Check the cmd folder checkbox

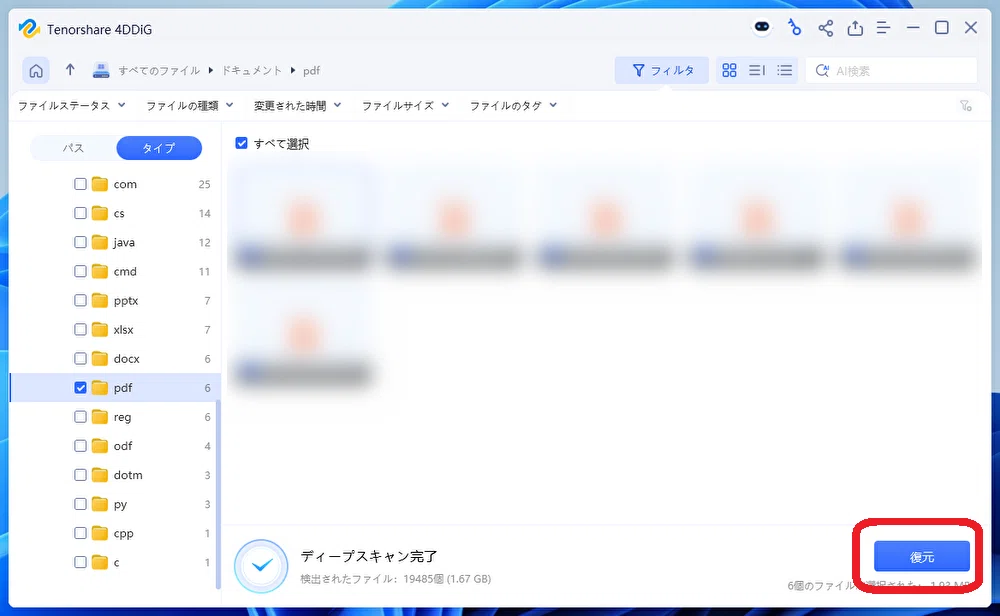[x=80, y=272]
